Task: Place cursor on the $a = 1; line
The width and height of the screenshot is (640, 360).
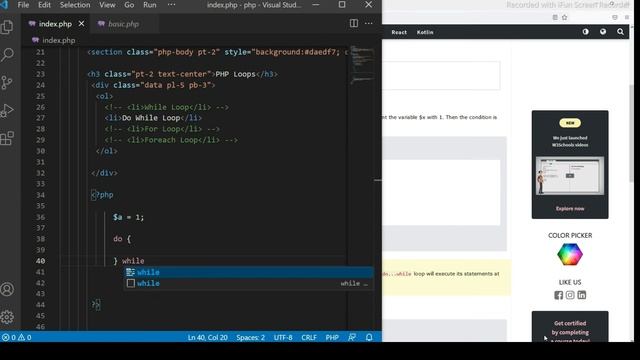Action: (129, 217)
